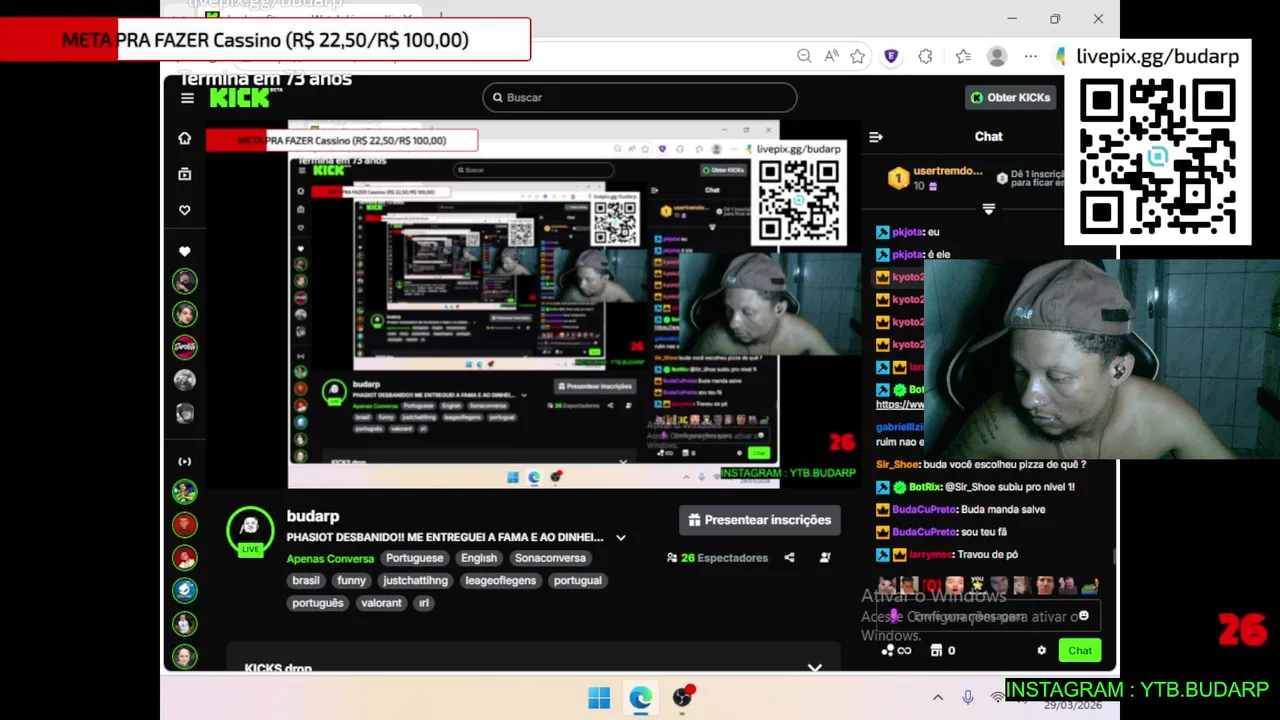This screenshot has width=1280, height=720.
Task: Select the brasil tag
Action: [306, 580]
